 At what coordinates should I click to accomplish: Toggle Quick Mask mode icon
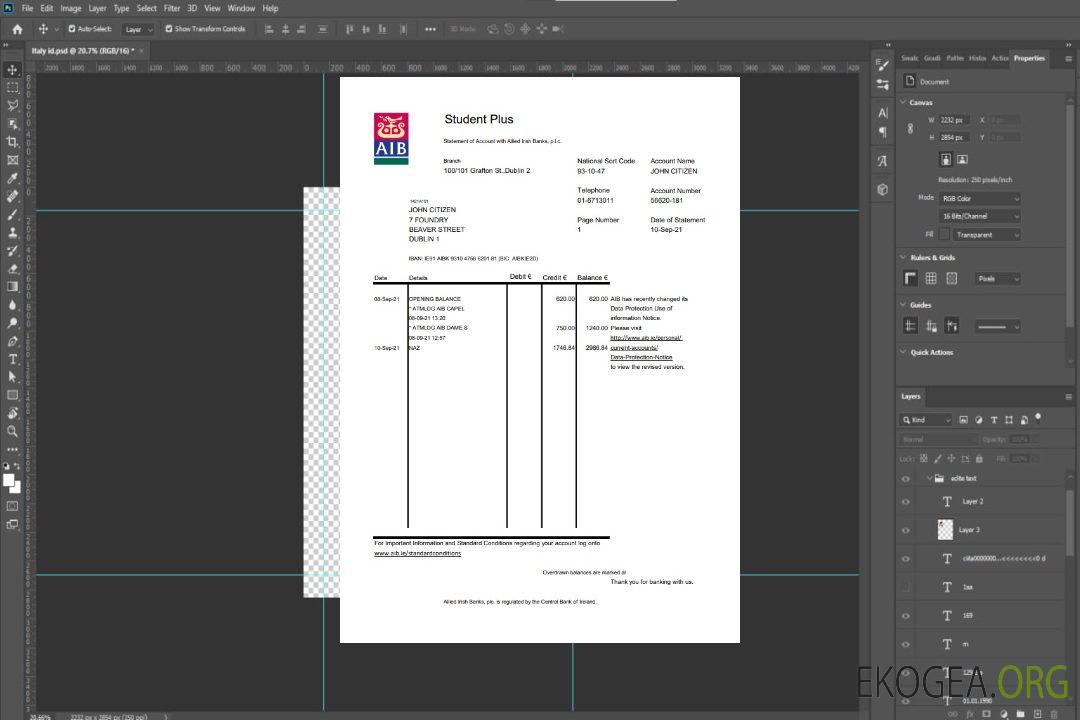(12, 506)
